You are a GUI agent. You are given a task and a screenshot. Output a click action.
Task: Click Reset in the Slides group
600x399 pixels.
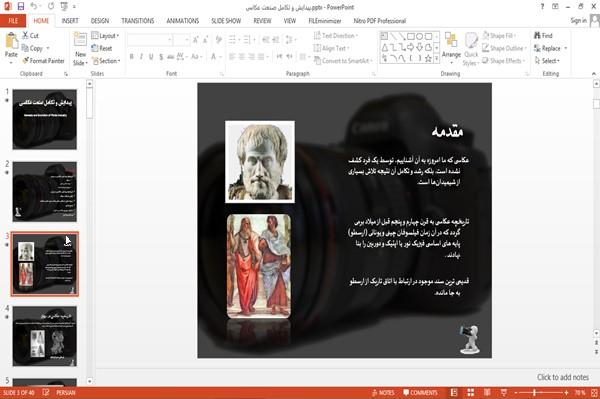[102, 48]
